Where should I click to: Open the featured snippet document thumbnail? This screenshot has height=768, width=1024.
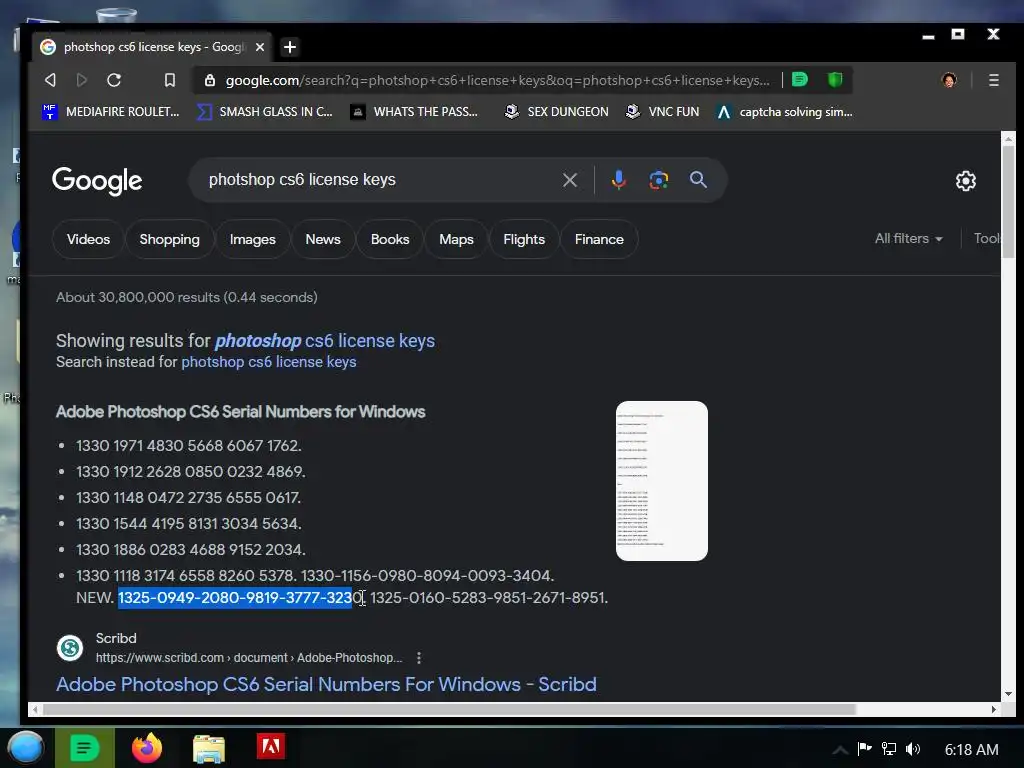pos(662,481)
